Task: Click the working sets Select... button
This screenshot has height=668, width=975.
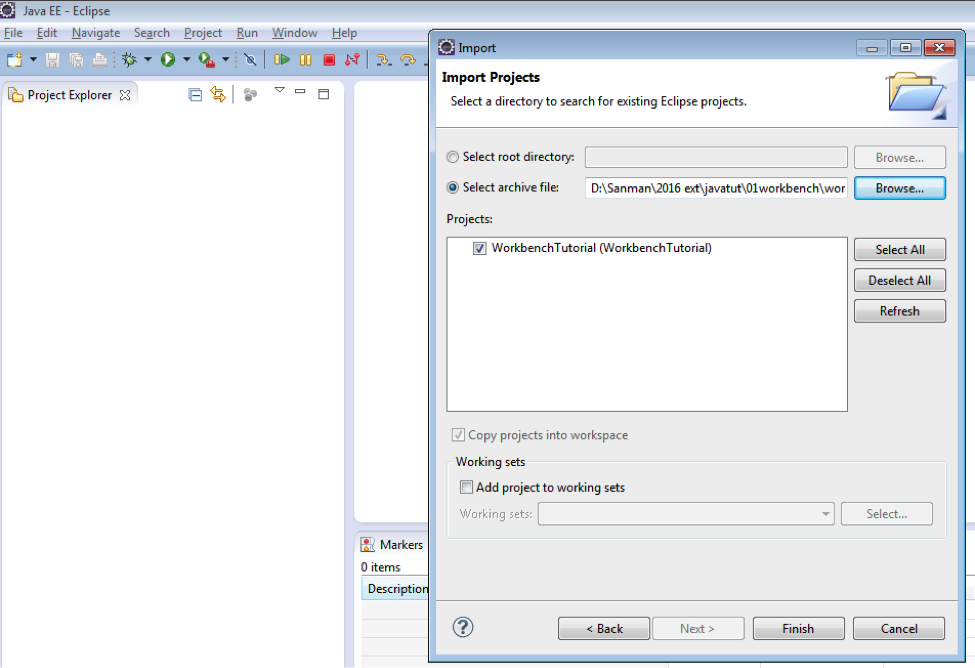Action: click(x=887, y=514)
